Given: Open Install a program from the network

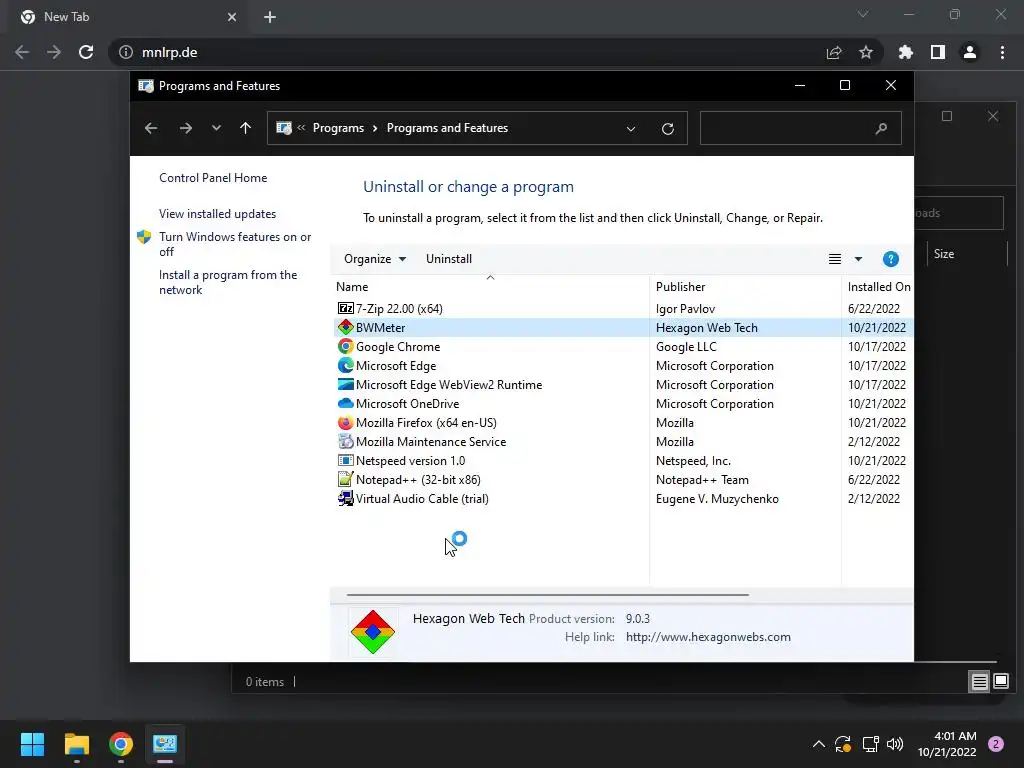Looking at the screenshot, I should (x=228, y=282).
